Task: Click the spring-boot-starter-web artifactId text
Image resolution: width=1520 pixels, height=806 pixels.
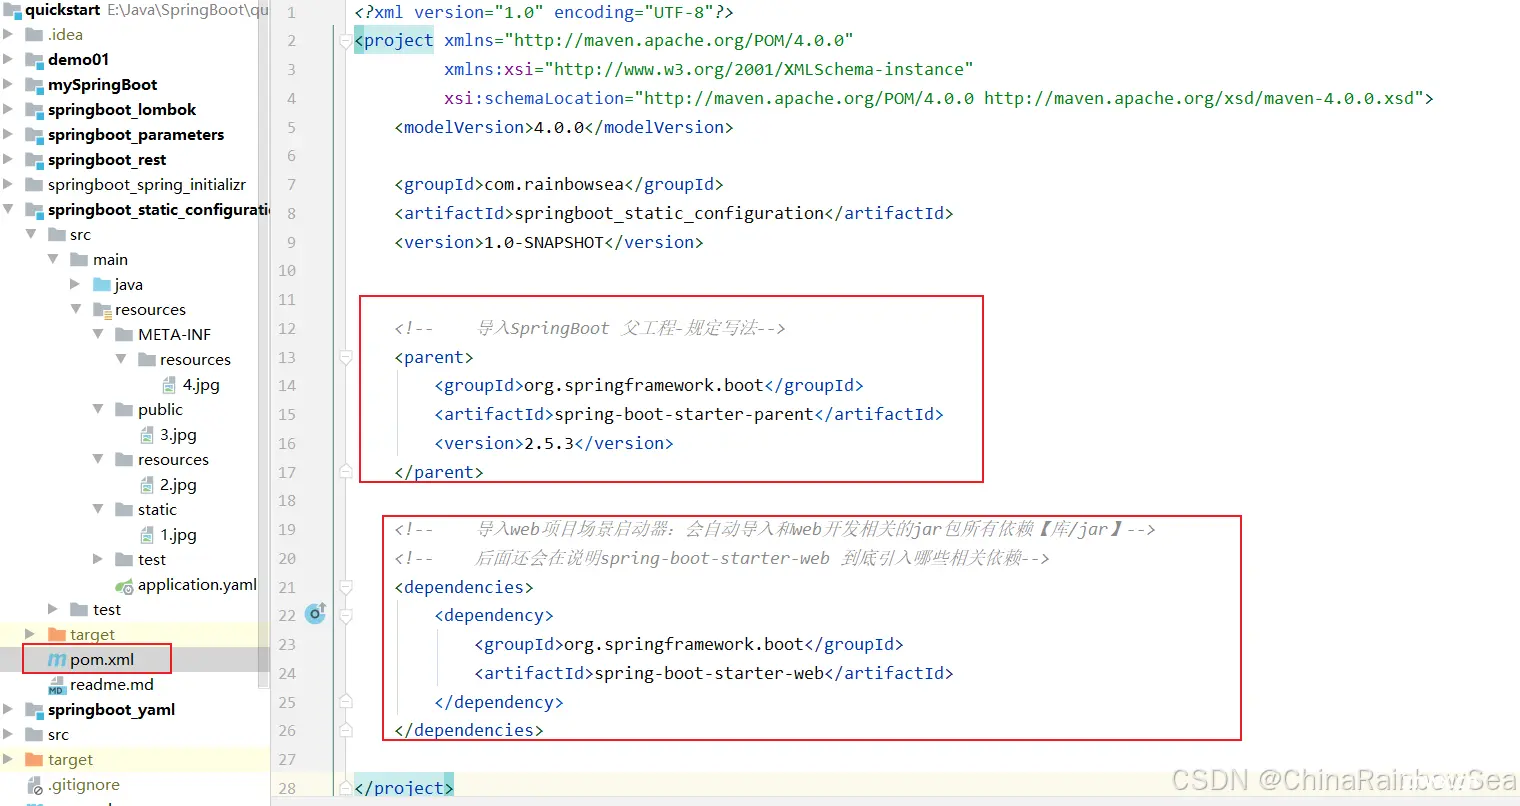Action: pyautogui.click(x=709, y=673)
